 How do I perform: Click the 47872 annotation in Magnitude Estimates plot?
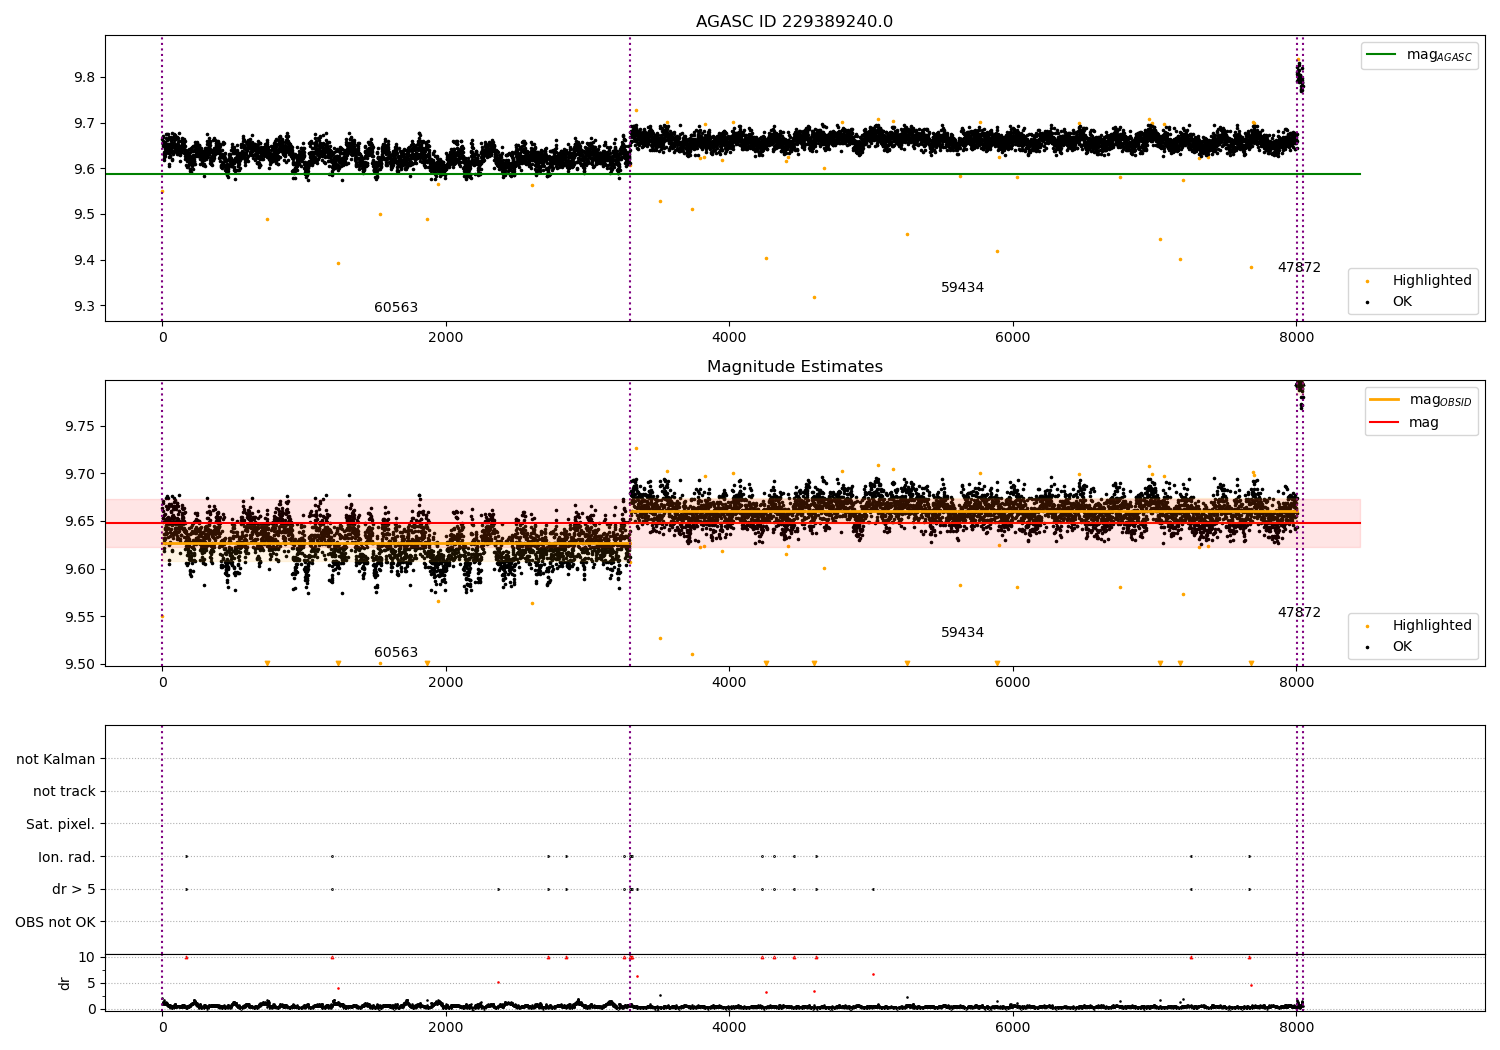coord(1299,613)
